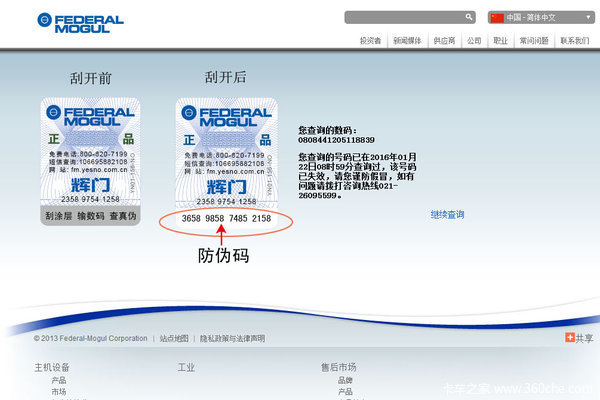Open the 投资者 menu item
The image size is (600, 400).
371,41
